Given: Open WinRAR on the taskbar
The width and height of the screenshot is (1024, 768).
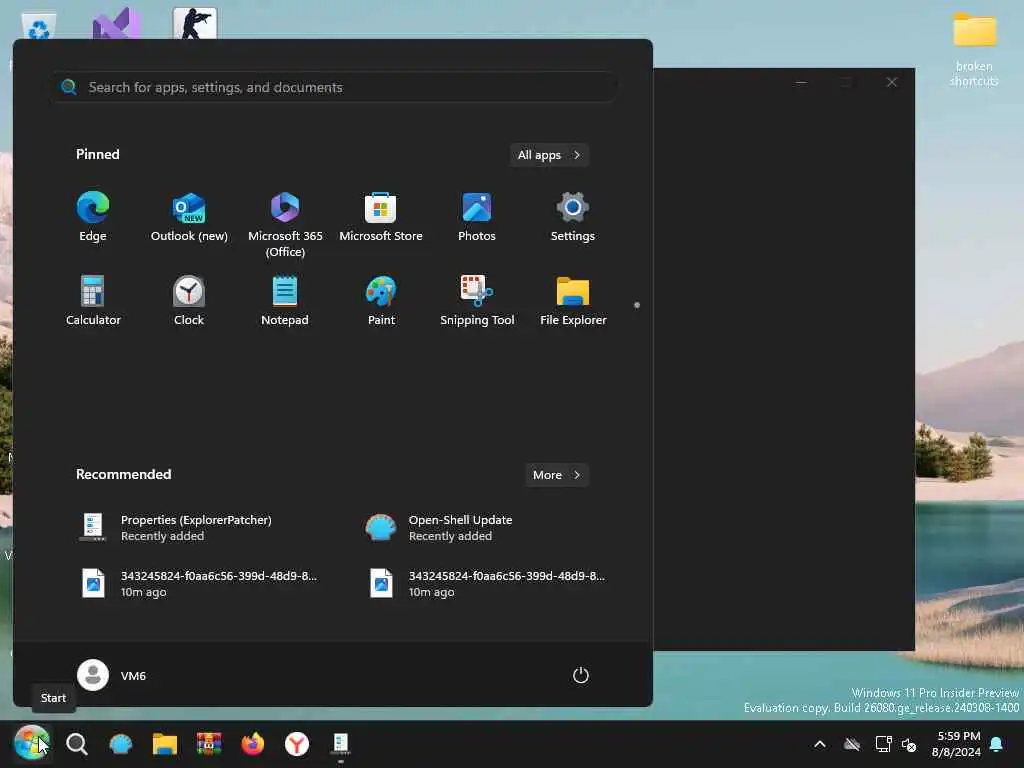Looking at the screenshot, I should pos(209,743).
